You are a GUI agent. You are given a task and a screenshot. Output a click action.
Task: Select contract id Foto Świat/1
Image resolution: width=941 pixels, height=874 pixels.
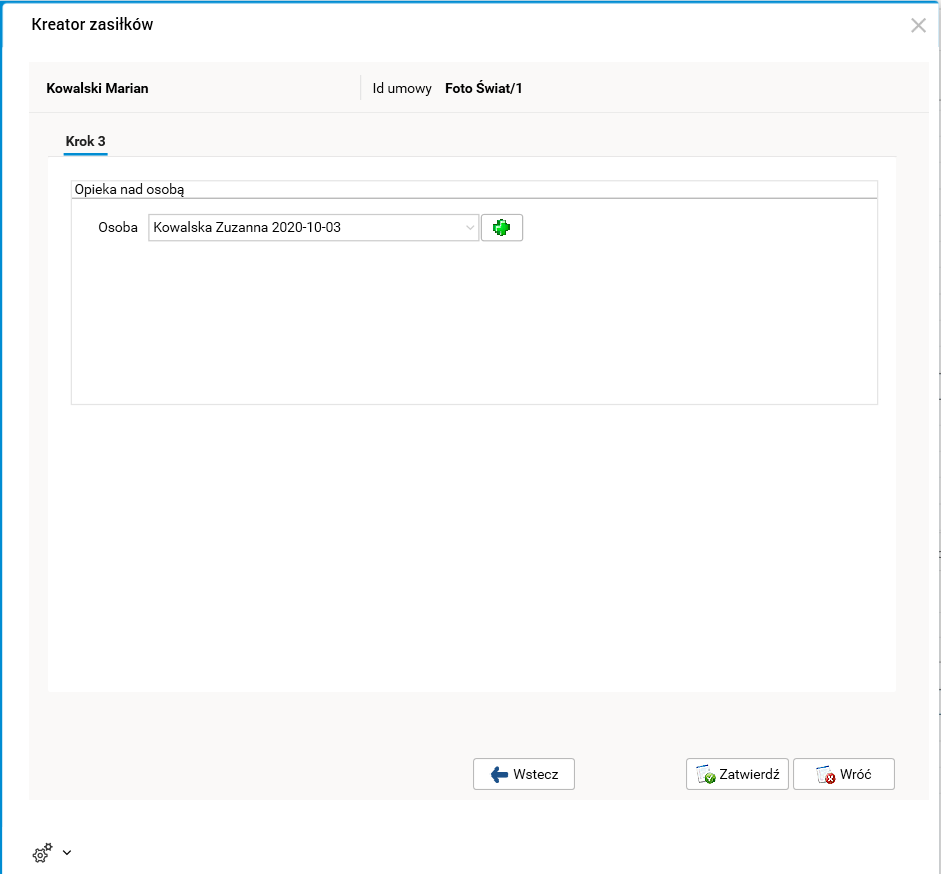coord(483,88)
